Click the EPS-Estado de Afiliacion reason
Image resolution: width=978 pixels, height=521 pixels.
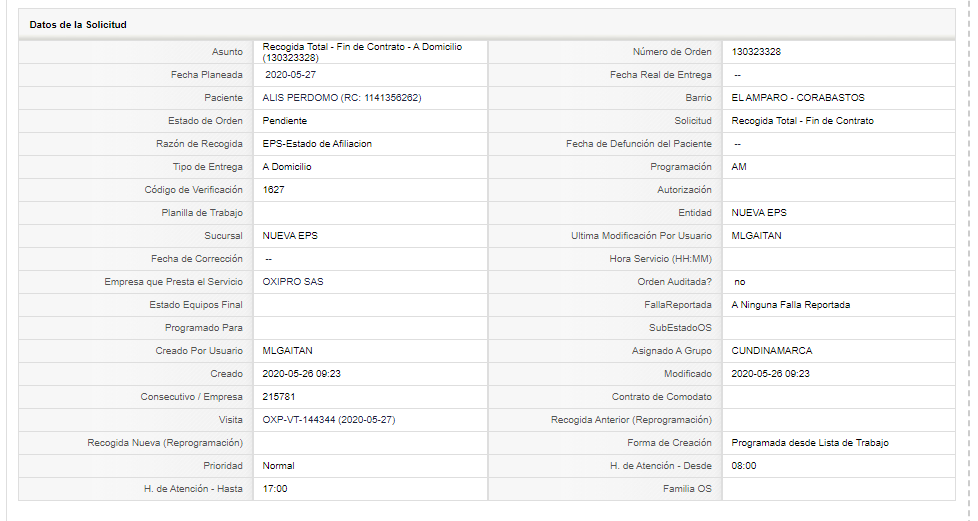[x=317, y=144]
